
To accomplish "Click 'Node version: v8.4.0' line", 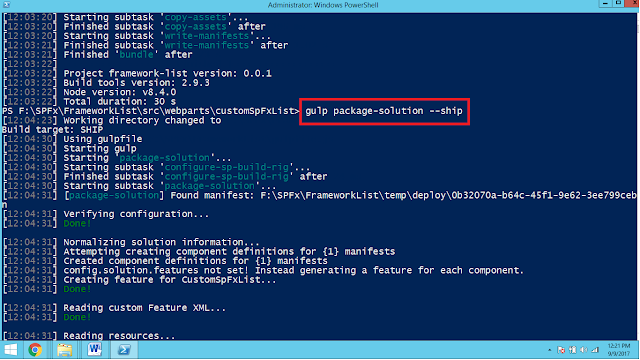I will [x=120, y=92].
